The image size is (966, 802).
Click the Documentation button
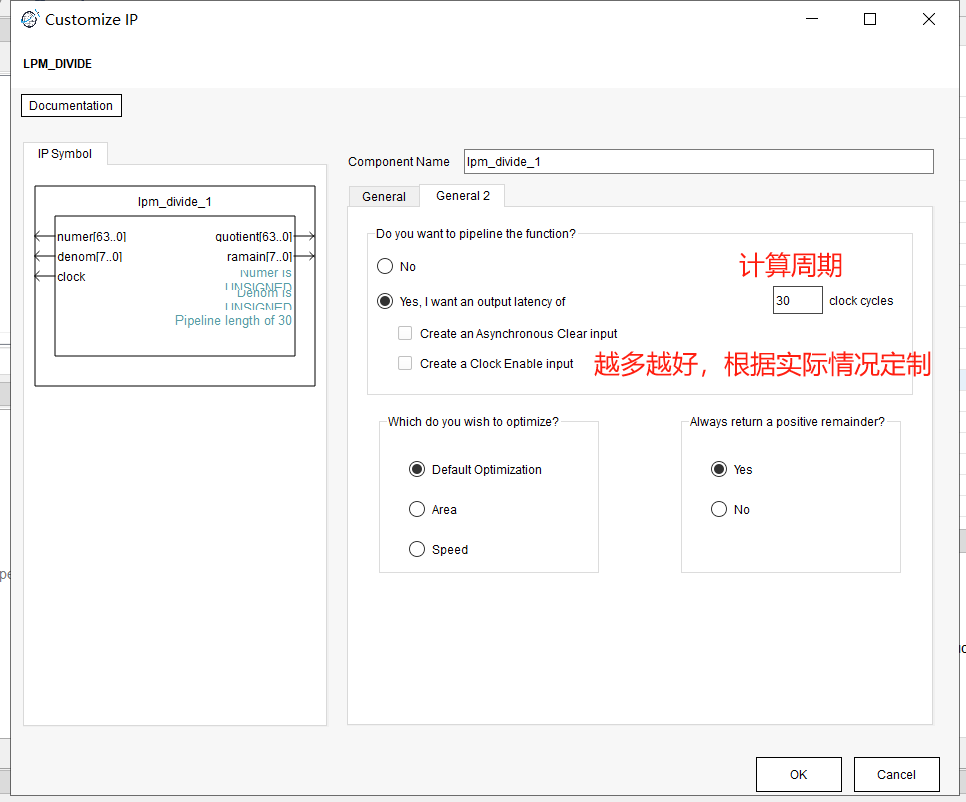coord(71,105)
